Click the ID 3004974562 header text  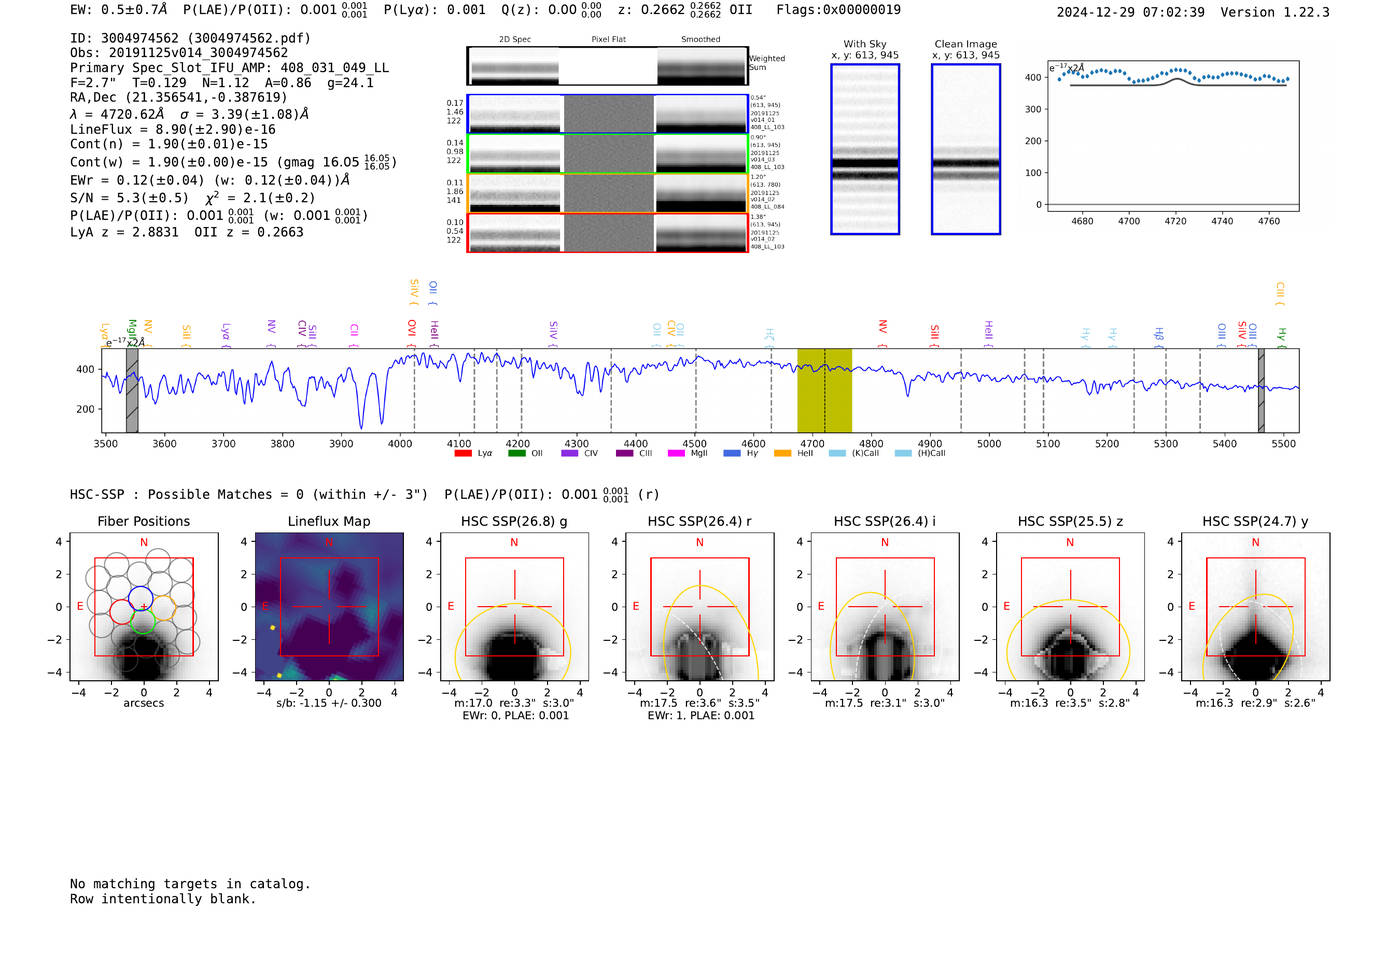click(x=190, y=38)
